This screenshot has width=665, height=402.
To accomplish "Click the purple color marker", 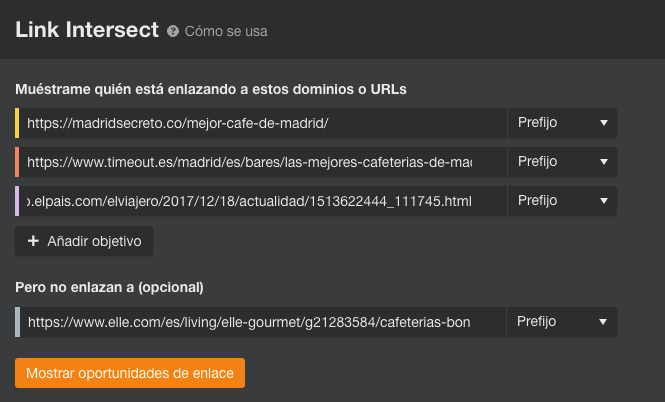I will point(18,201).
